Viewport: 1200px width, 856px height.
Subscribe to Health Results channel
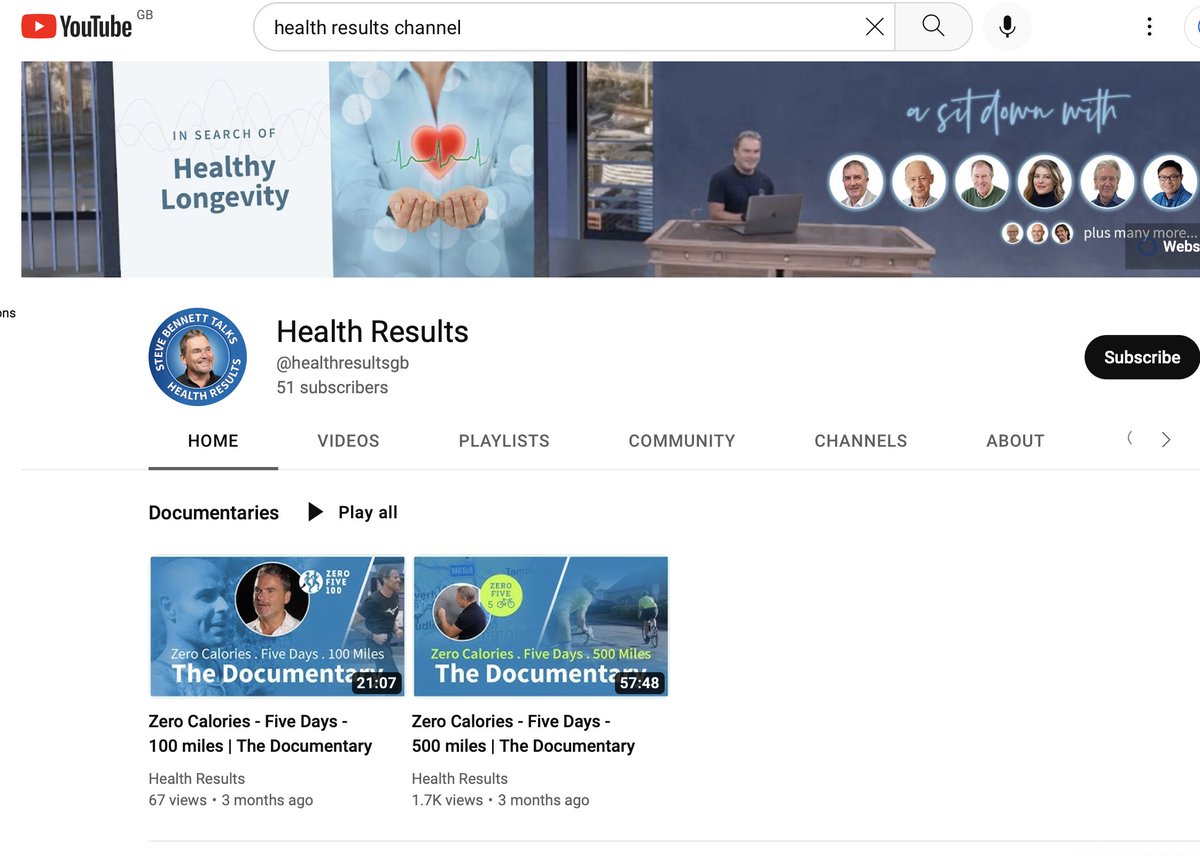(1141, 357)
